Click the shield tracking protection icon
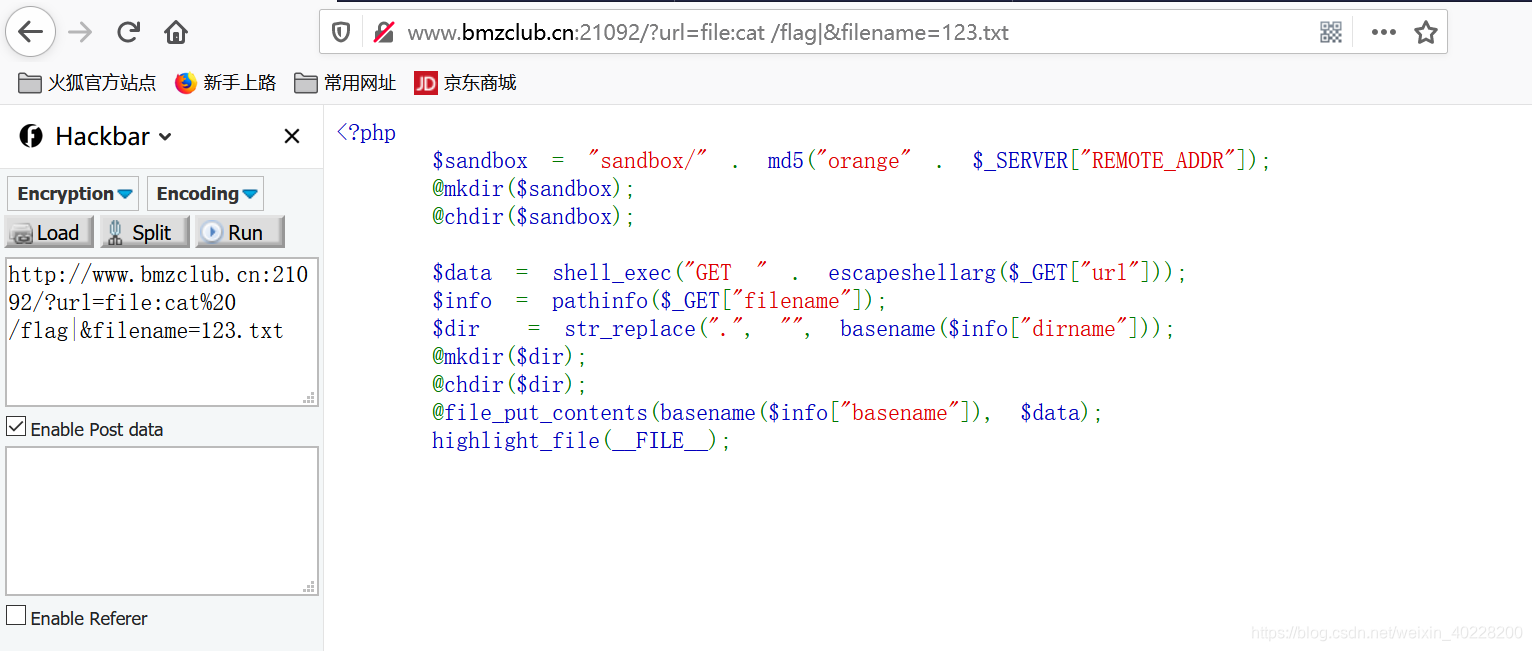Image resolution: width=1532 pixels, height=651 pixels. point(341,32)
